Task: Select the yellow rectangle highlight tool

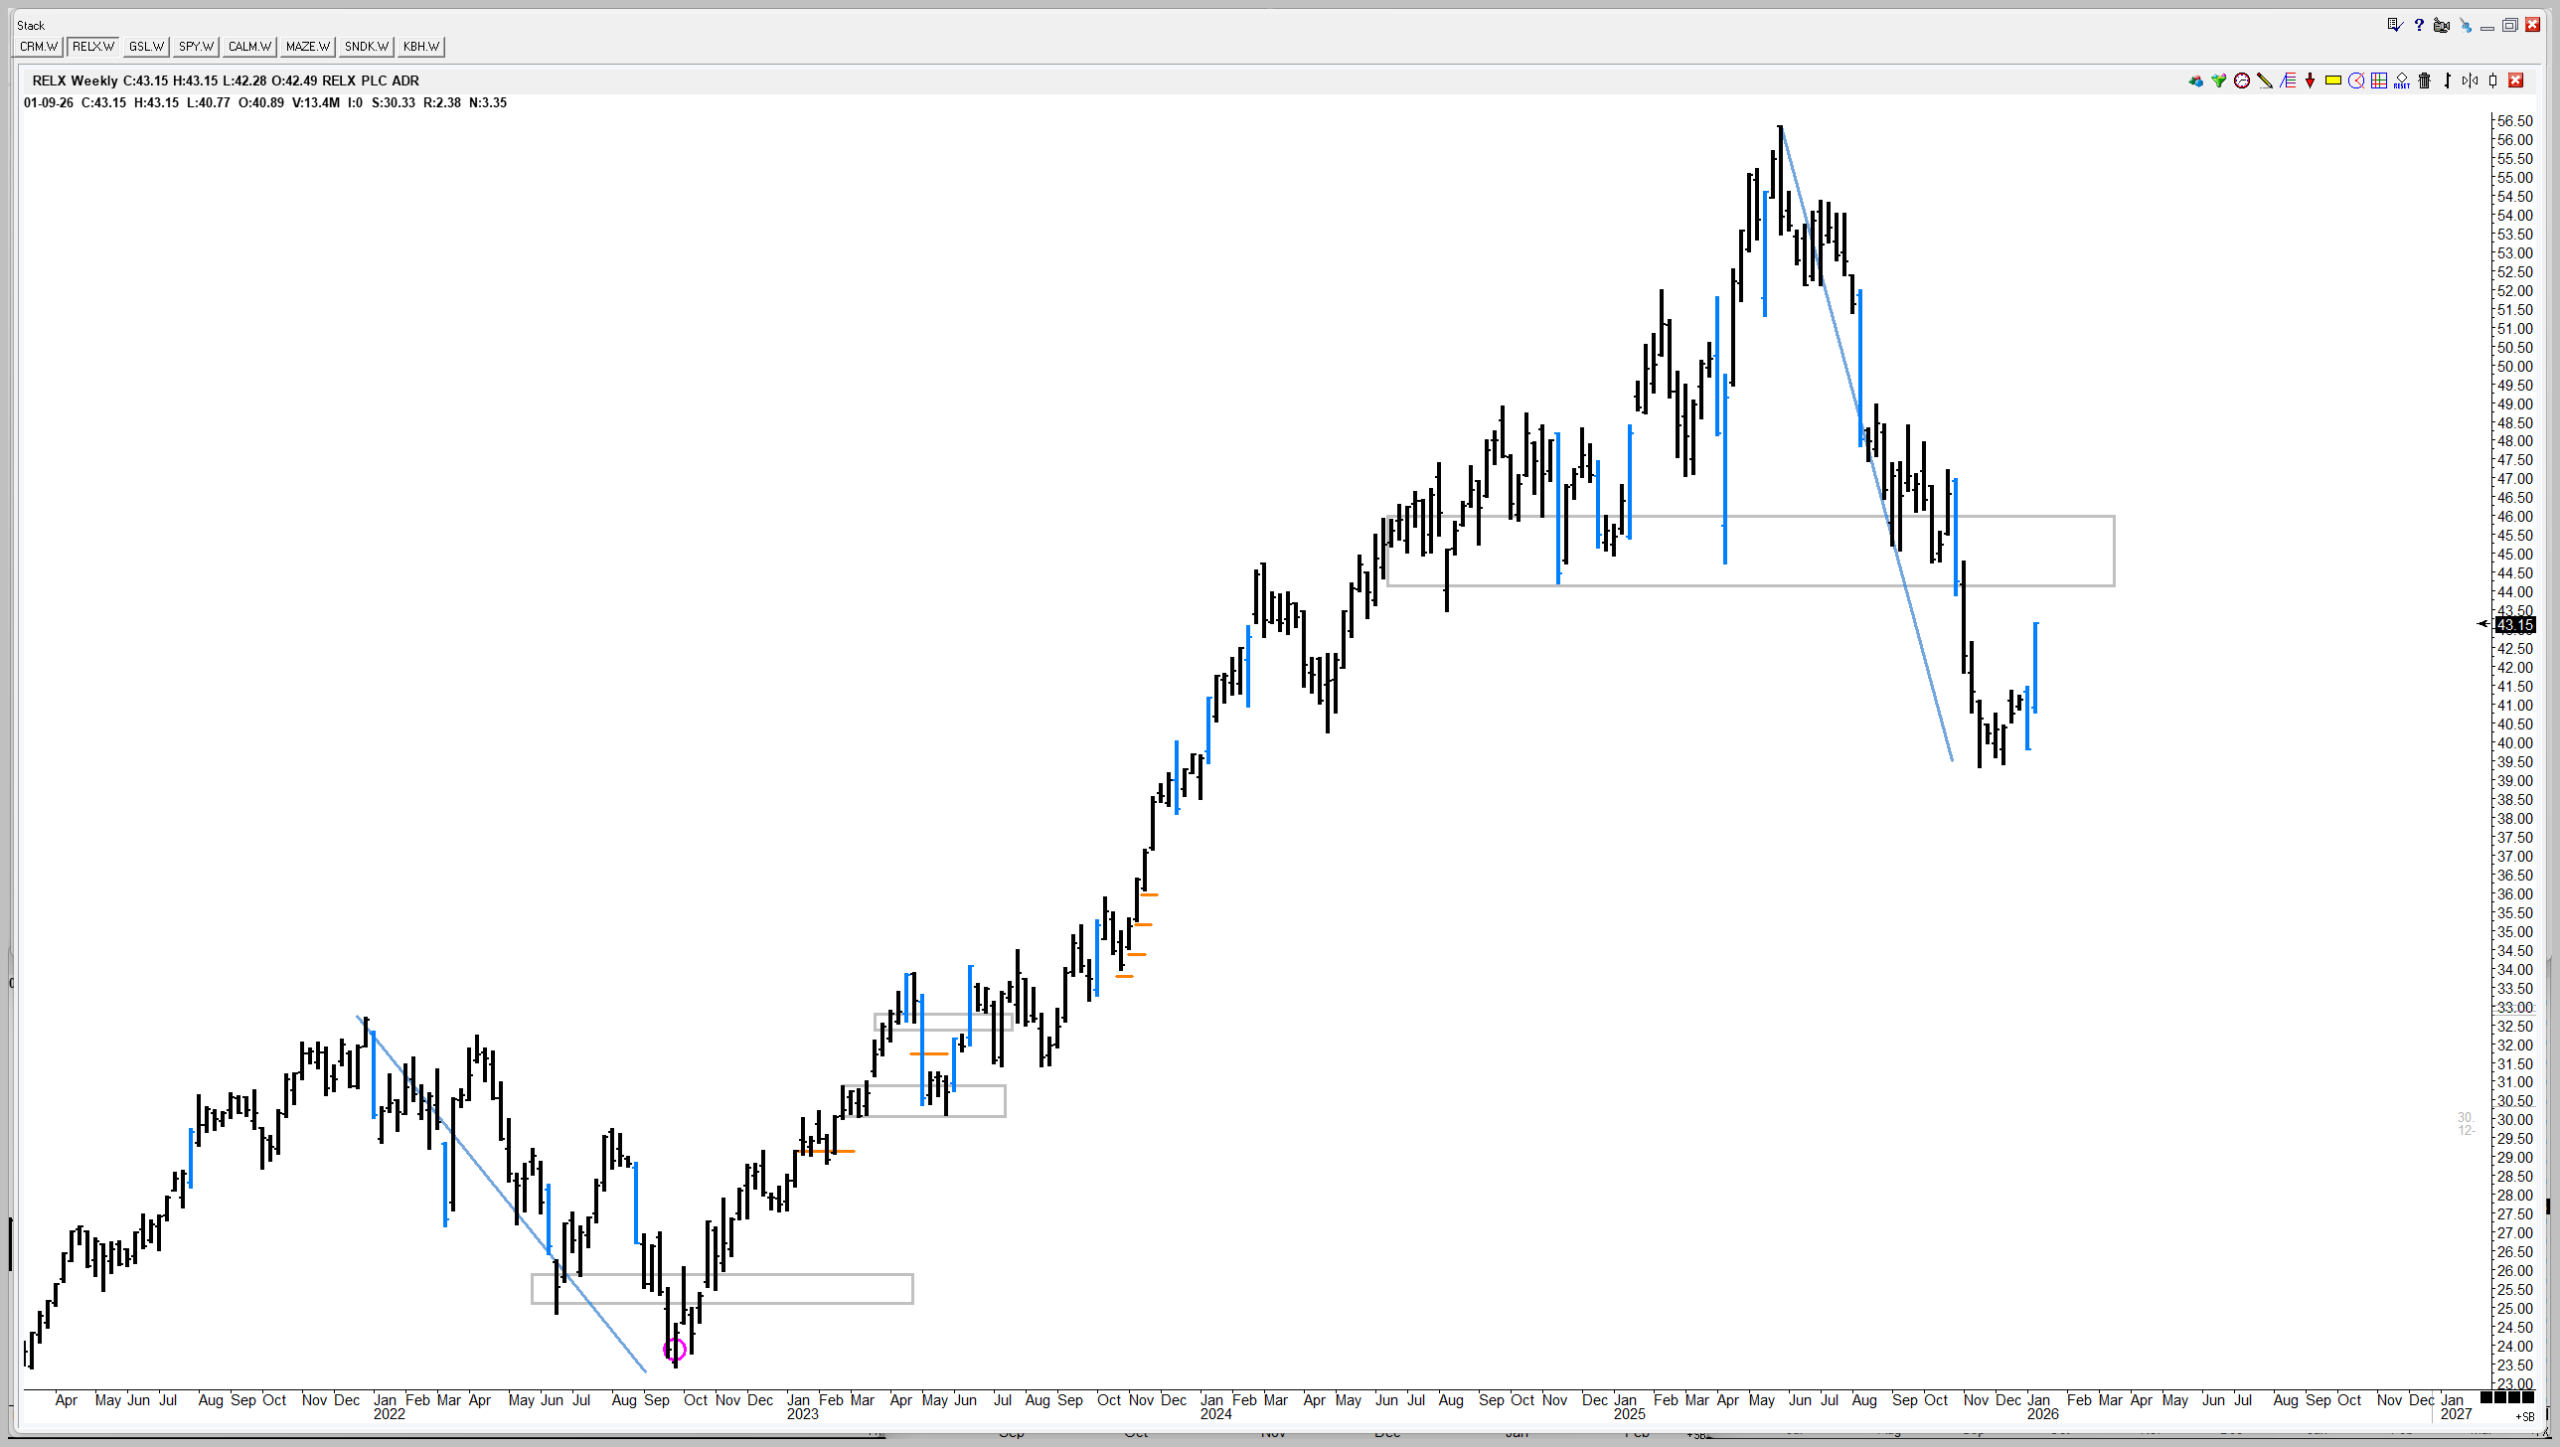Action: coord(2333,81)
